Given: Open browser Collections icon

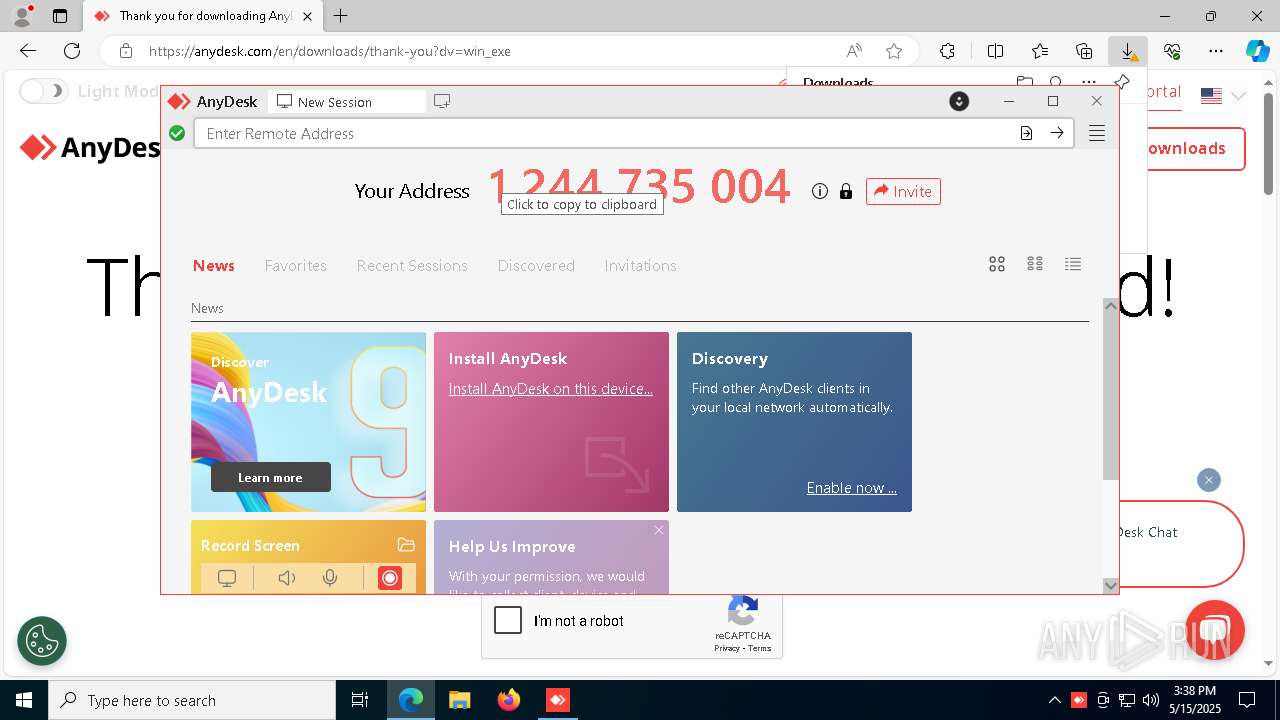Looking at the screenshot, I should 1084,51.
